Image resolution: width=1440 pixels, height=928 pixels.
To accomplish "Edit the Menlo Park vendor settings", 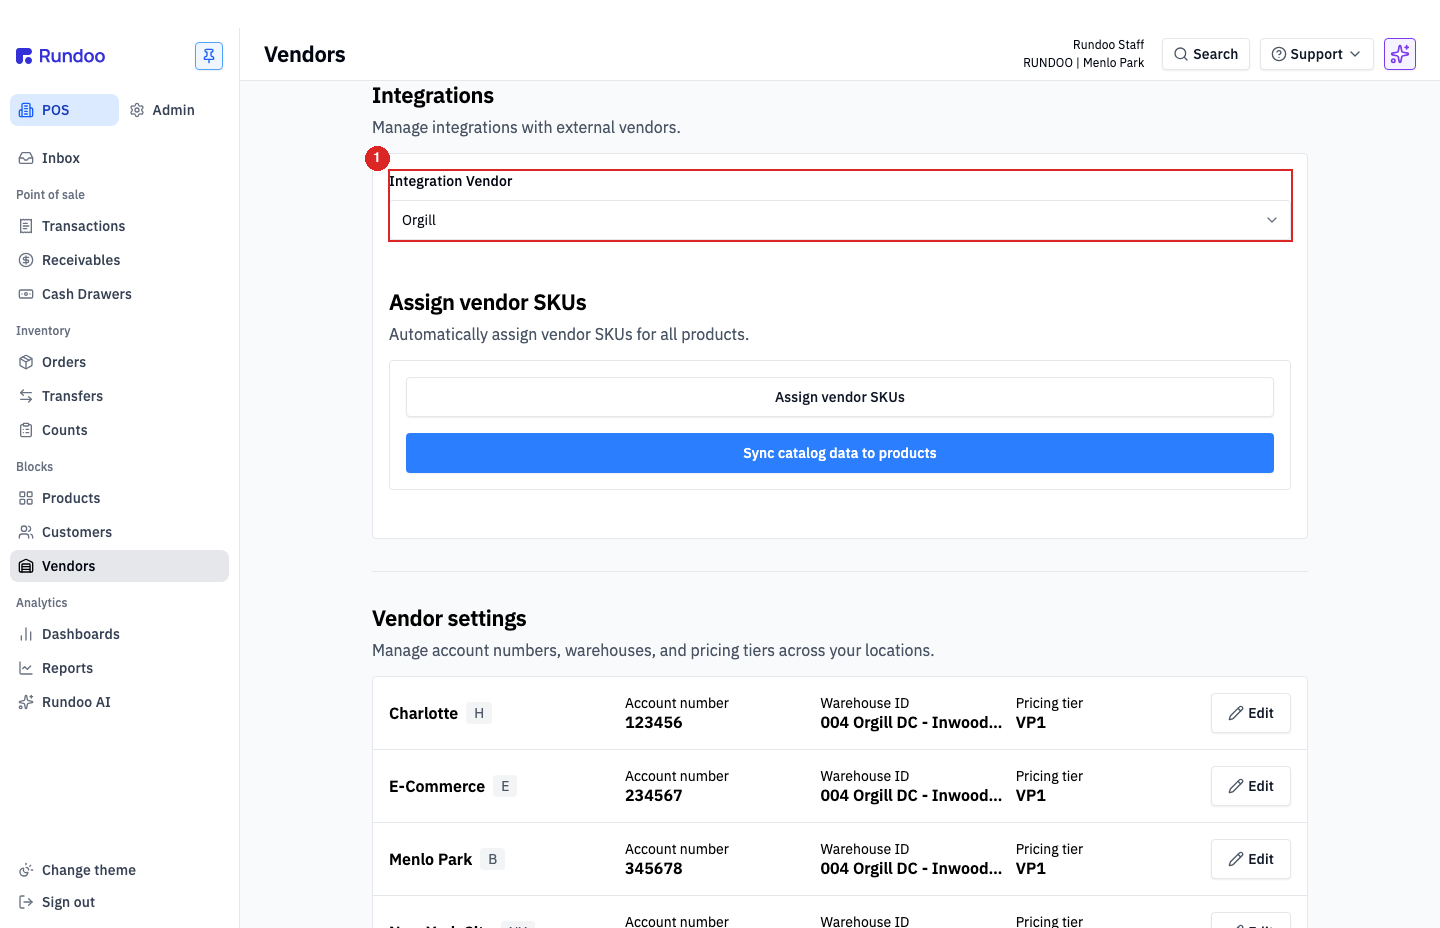I will [x=1251, y=859].
